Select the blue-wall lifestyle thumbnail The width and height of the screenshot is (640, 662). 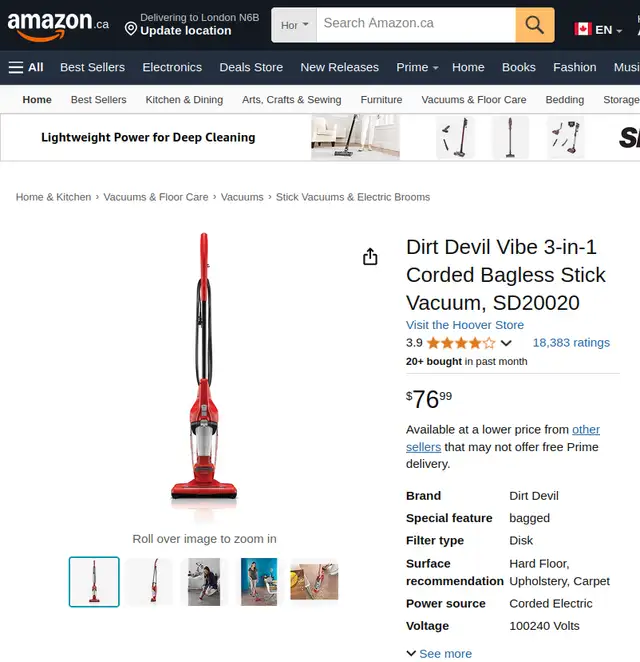[x=259, y=581]
